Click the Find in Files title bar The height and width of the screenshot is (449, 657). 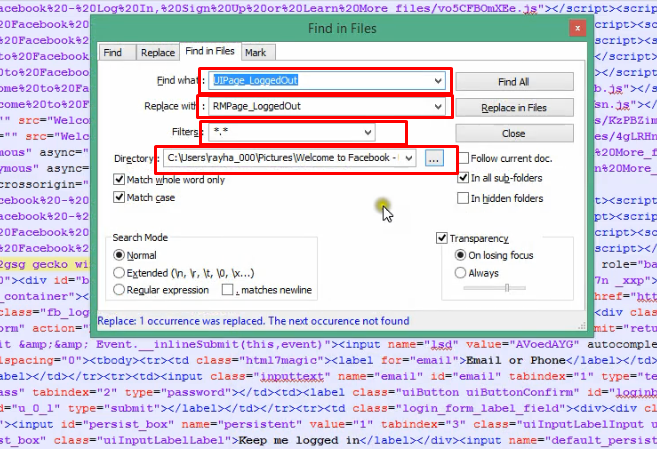[342, 28]
